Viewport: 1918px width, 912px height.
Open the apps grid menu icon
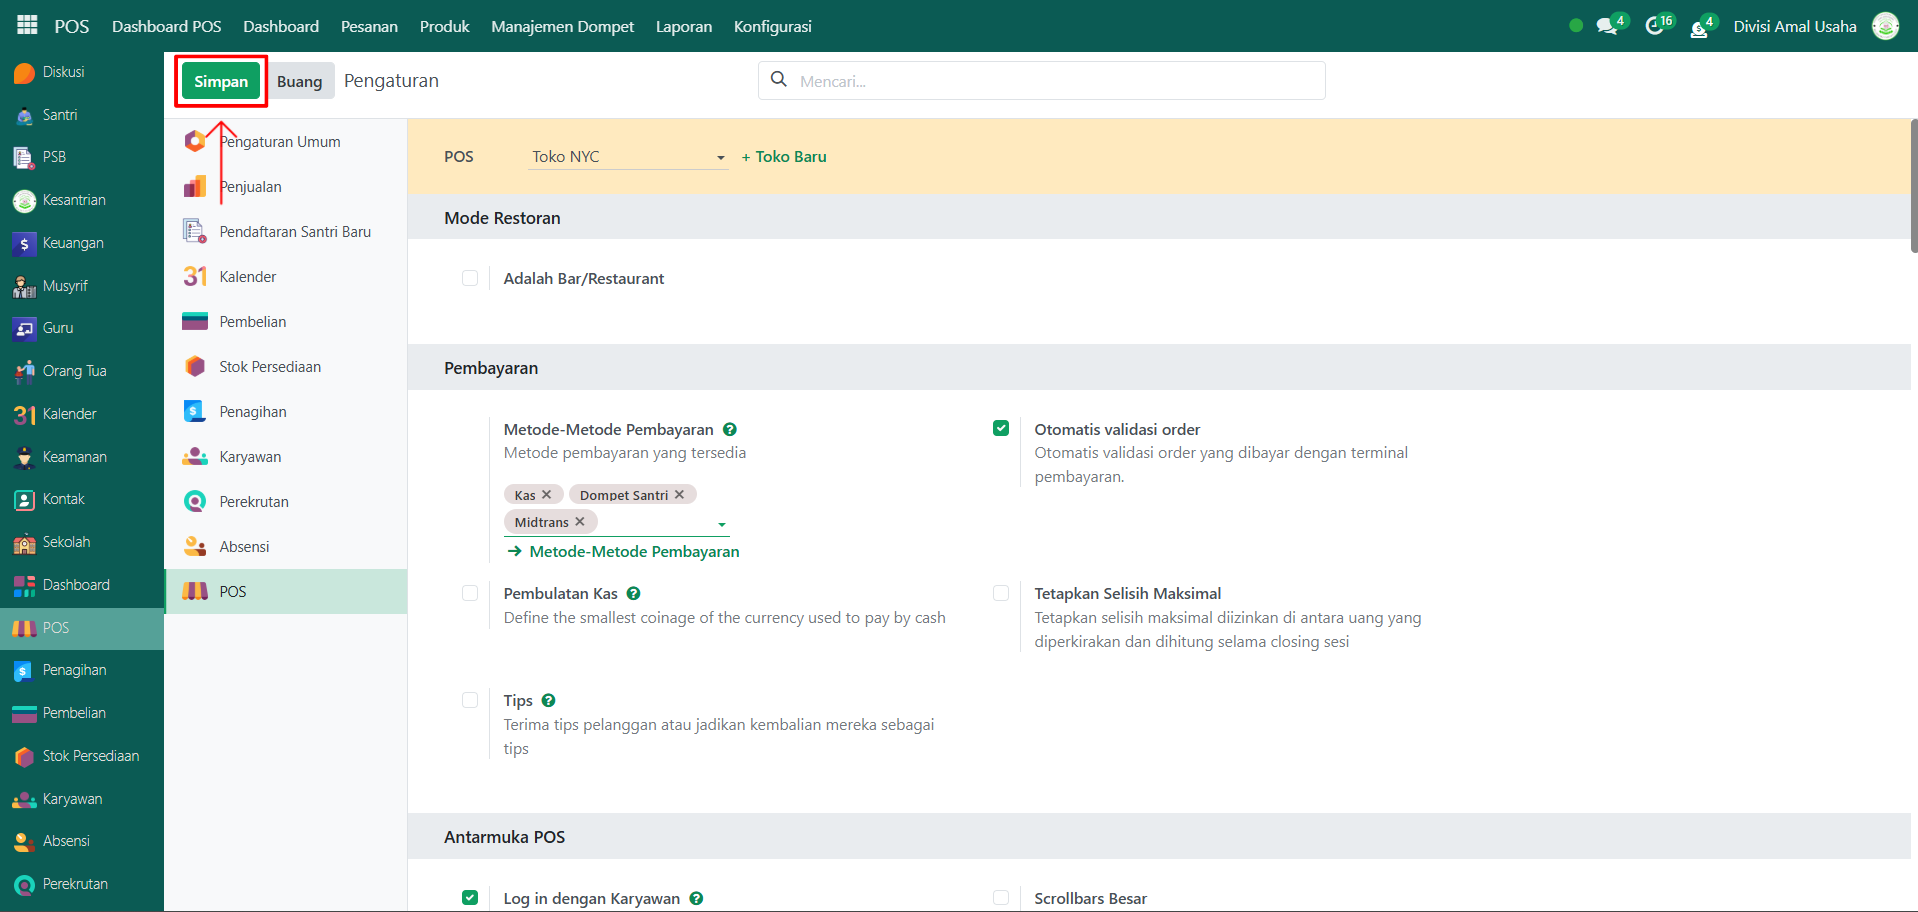coord(27,25)
